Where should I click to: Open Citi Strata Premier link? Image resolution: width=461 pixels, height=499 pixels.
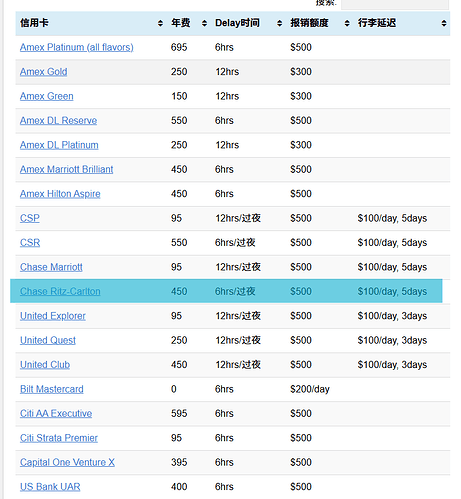click(59, 438)
